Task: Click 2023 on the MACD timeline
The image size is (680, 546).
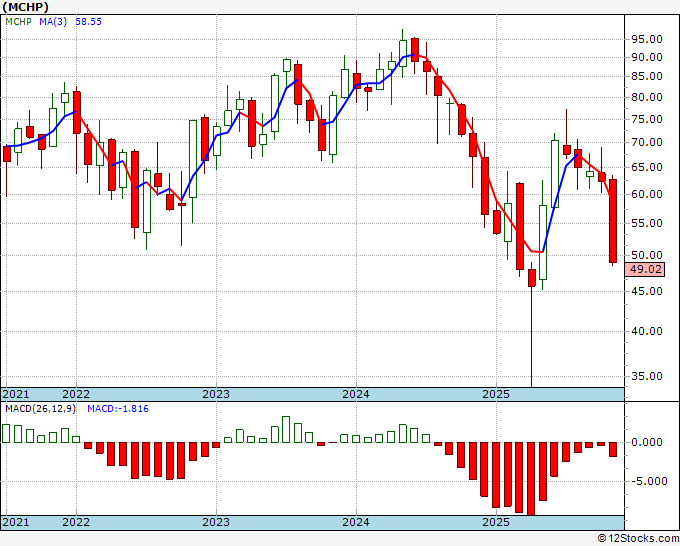Action: pos(216,522)
